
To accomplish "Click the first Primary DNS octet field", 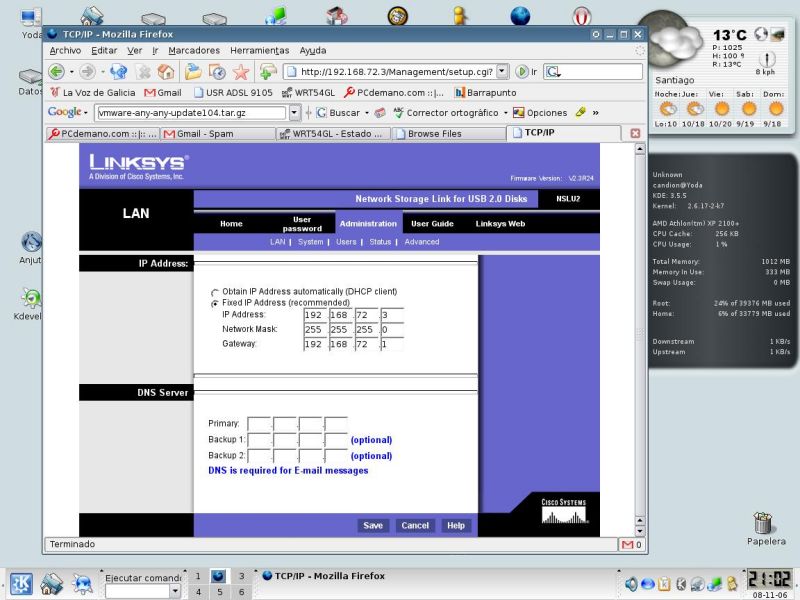I will click(x=259, y=424).
